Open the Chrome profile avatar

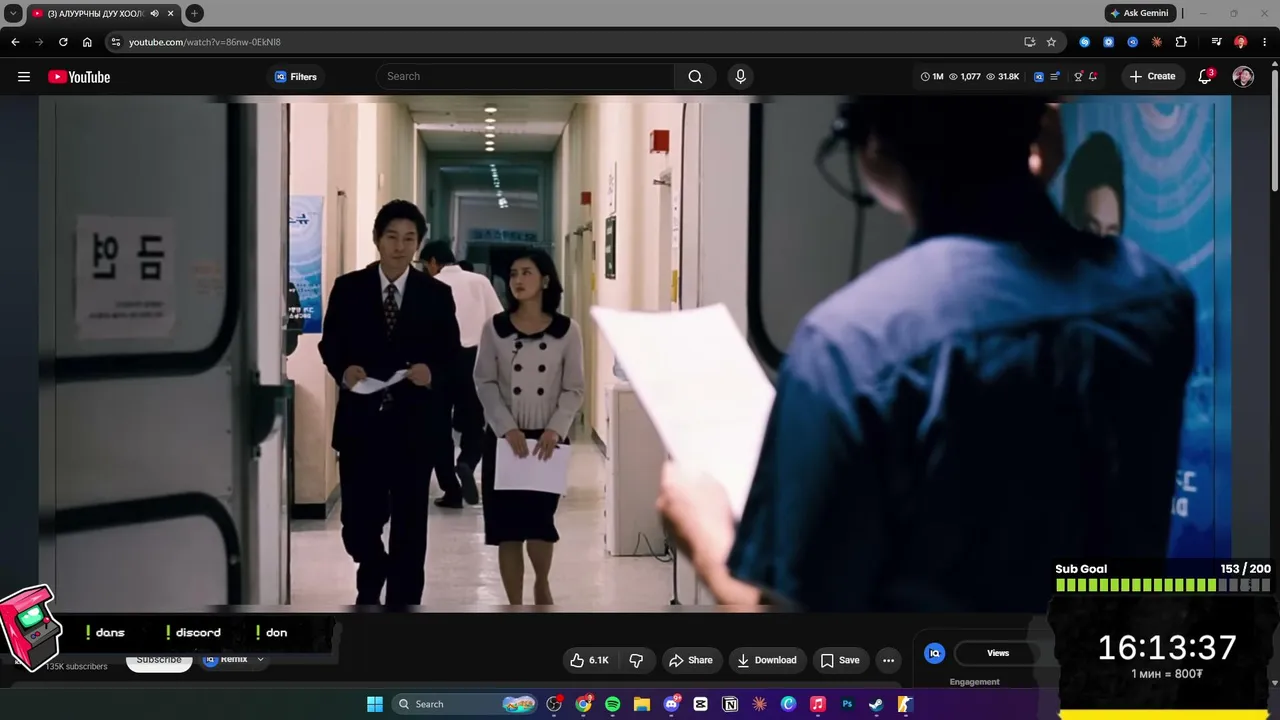tap(1241, 42)
